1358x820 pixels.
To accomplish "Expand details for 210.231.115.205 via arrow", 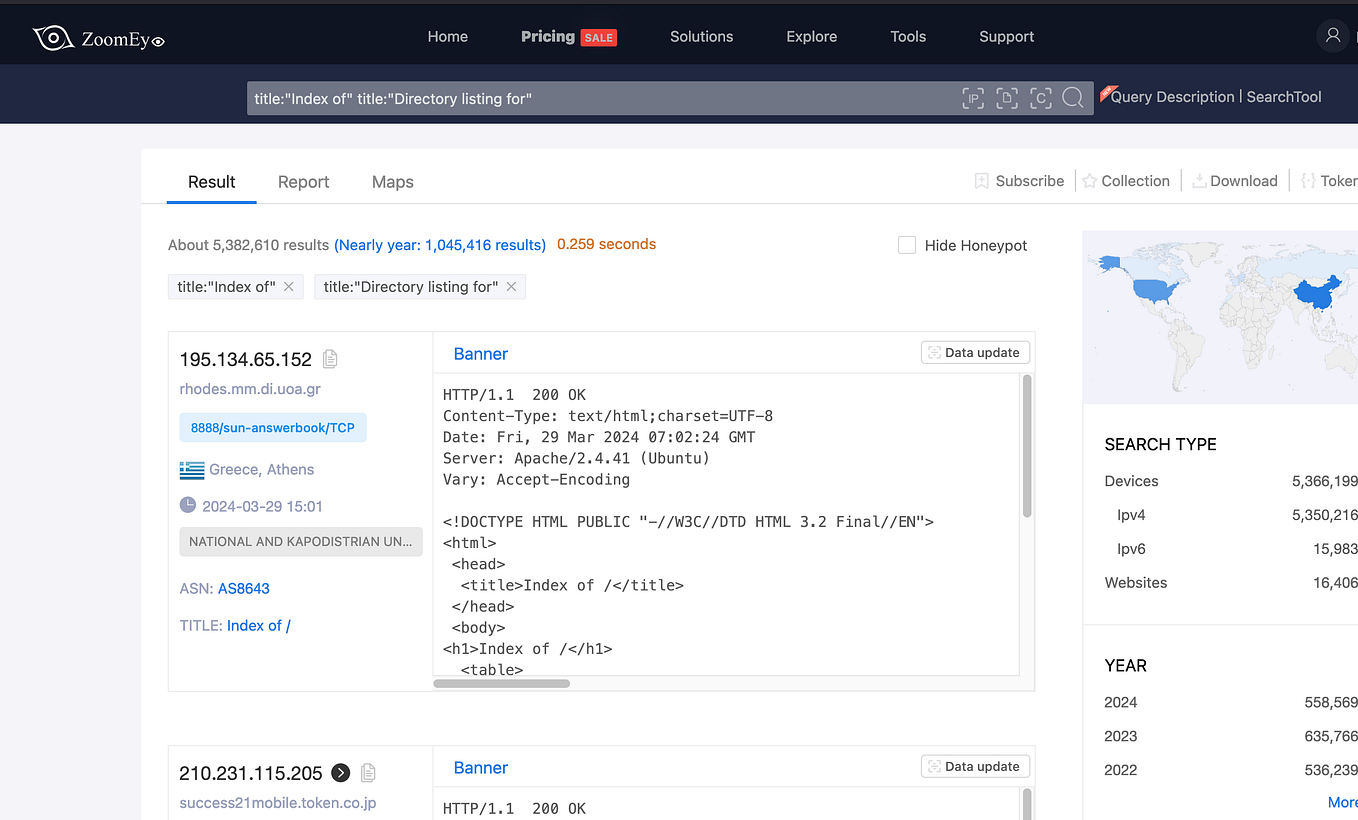I will pyautogui.click(x=341, y=772).
